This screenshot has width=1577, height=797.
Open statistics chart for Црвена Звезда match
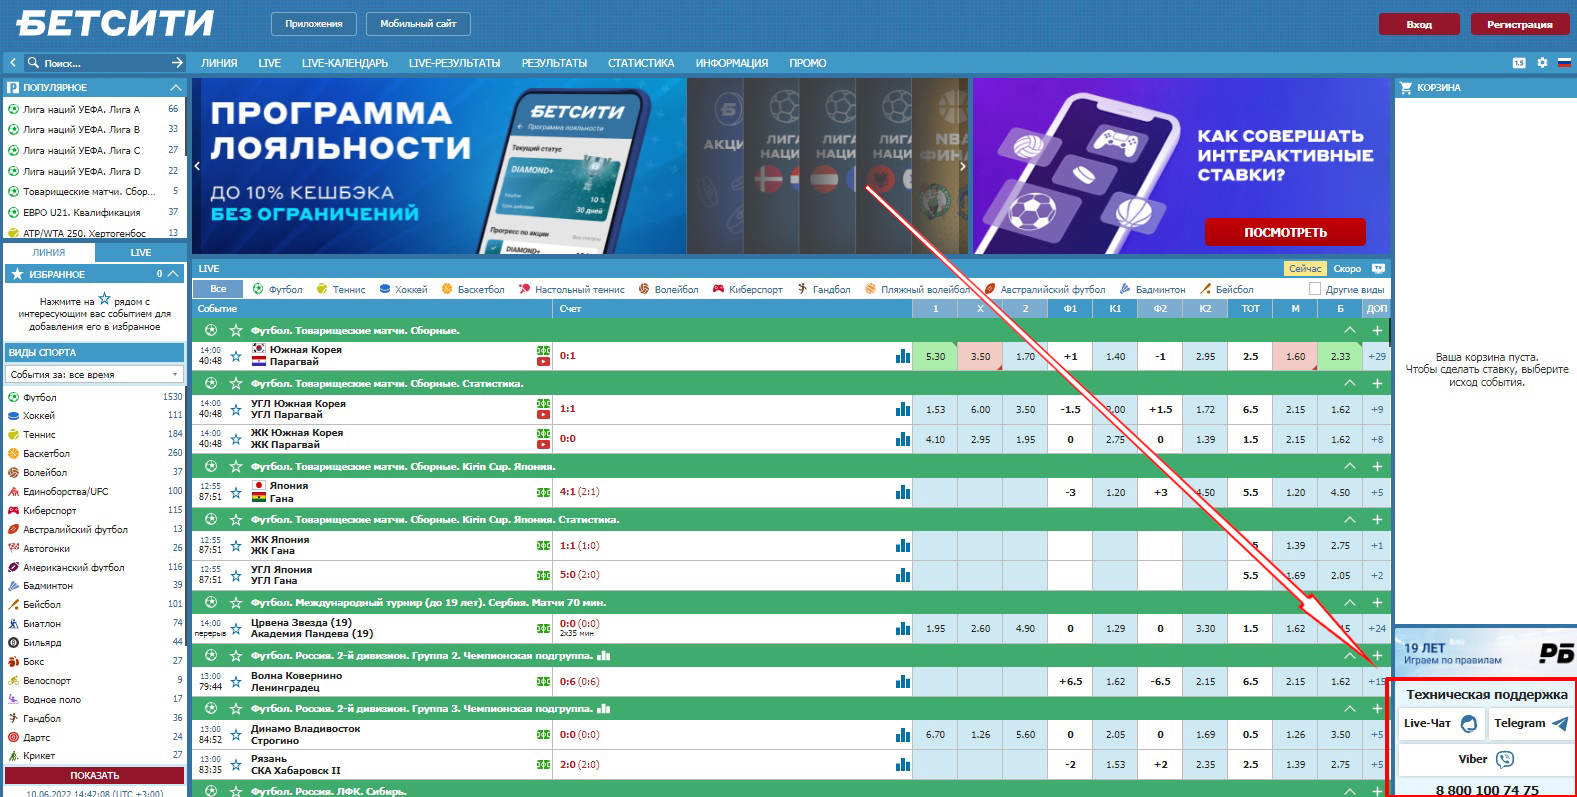[903, 629]
